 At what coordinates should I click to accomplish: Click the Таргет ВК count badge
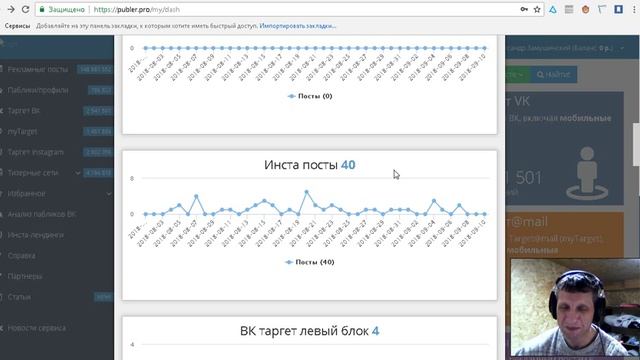point(98,111)
